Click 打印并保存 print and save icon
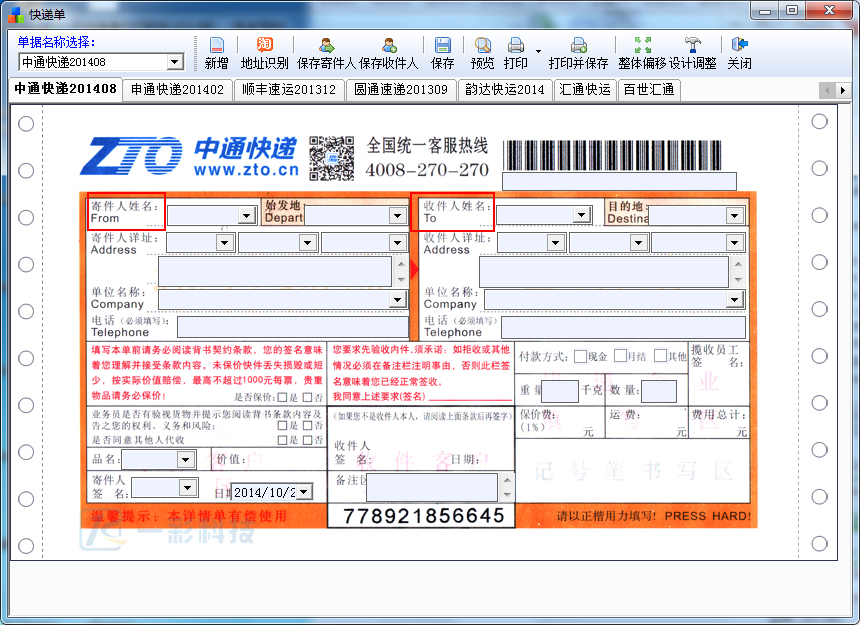This screenshot has height=625, width=860. point(579,54)
